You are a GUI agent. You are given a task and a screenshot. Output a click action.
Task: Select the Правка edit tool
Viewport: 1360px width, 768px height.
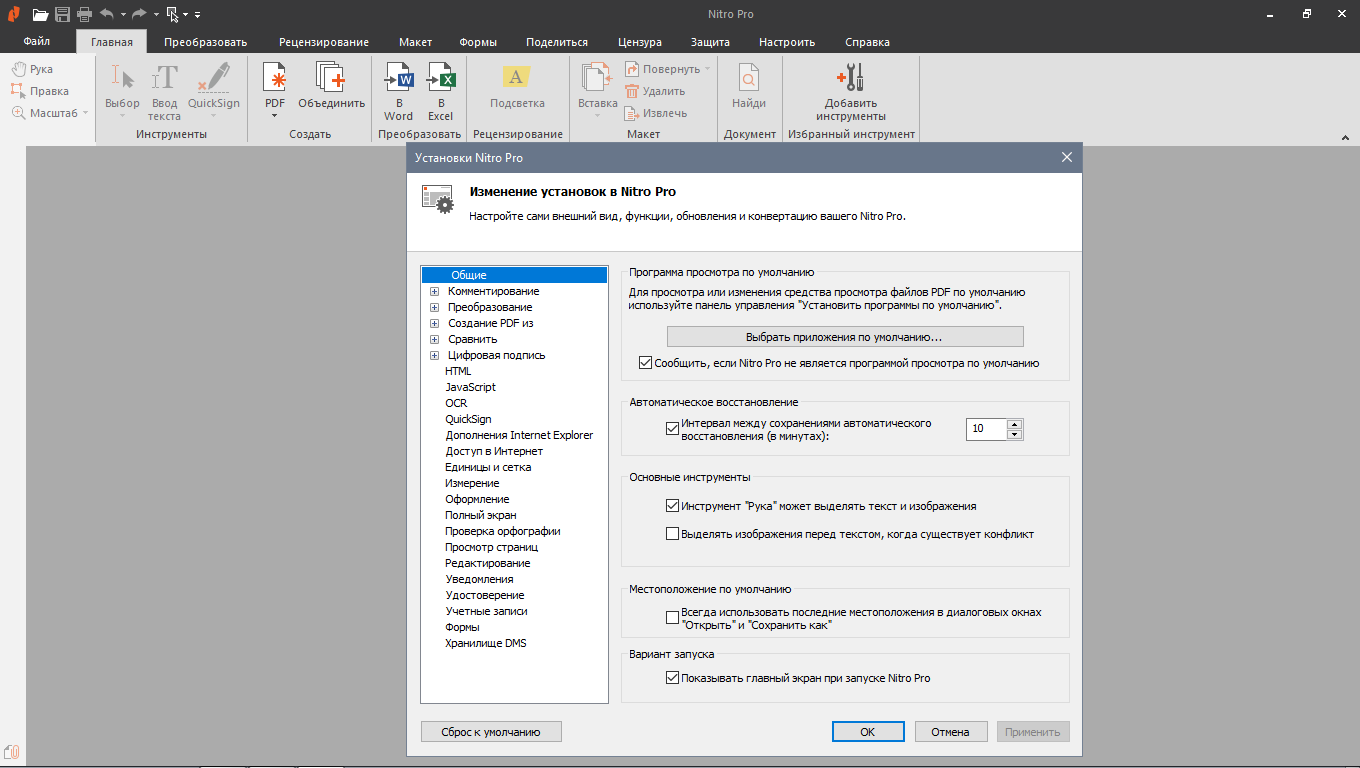point(40,91)
